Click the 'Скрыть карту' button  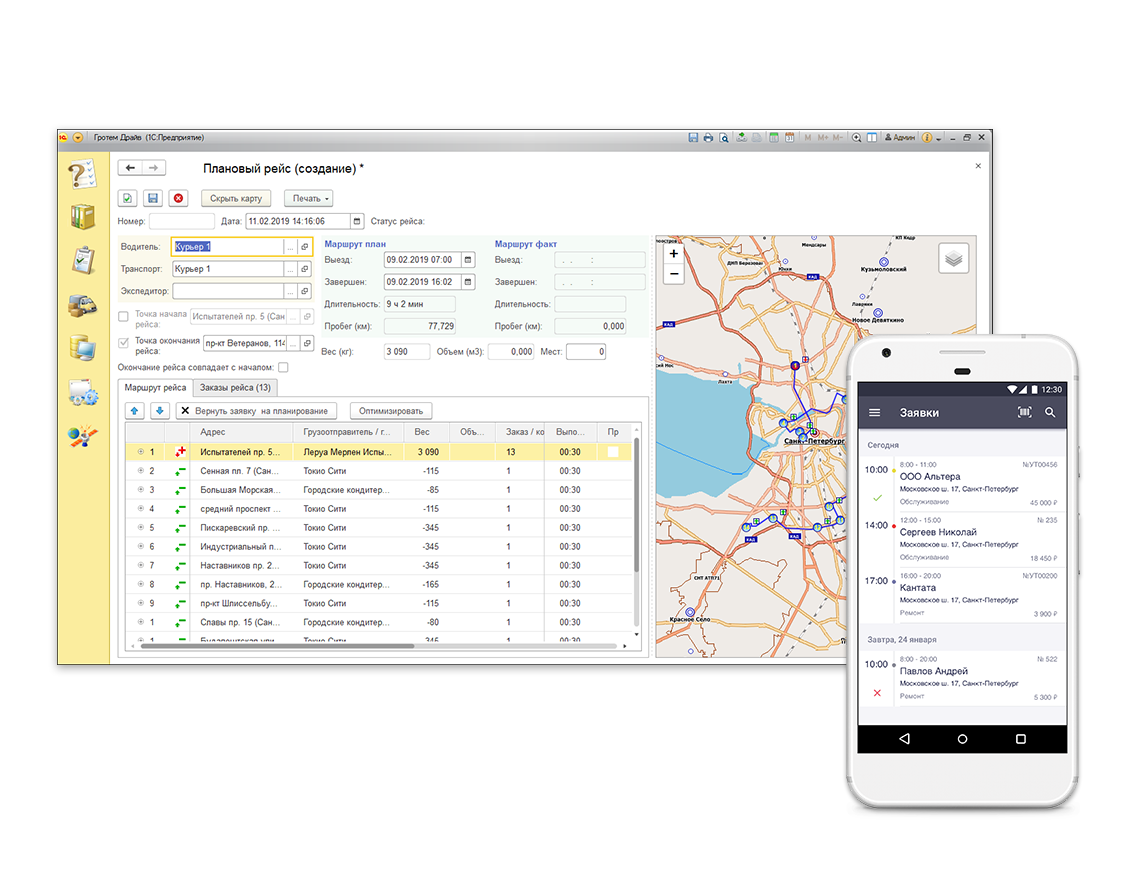point(235,198)
